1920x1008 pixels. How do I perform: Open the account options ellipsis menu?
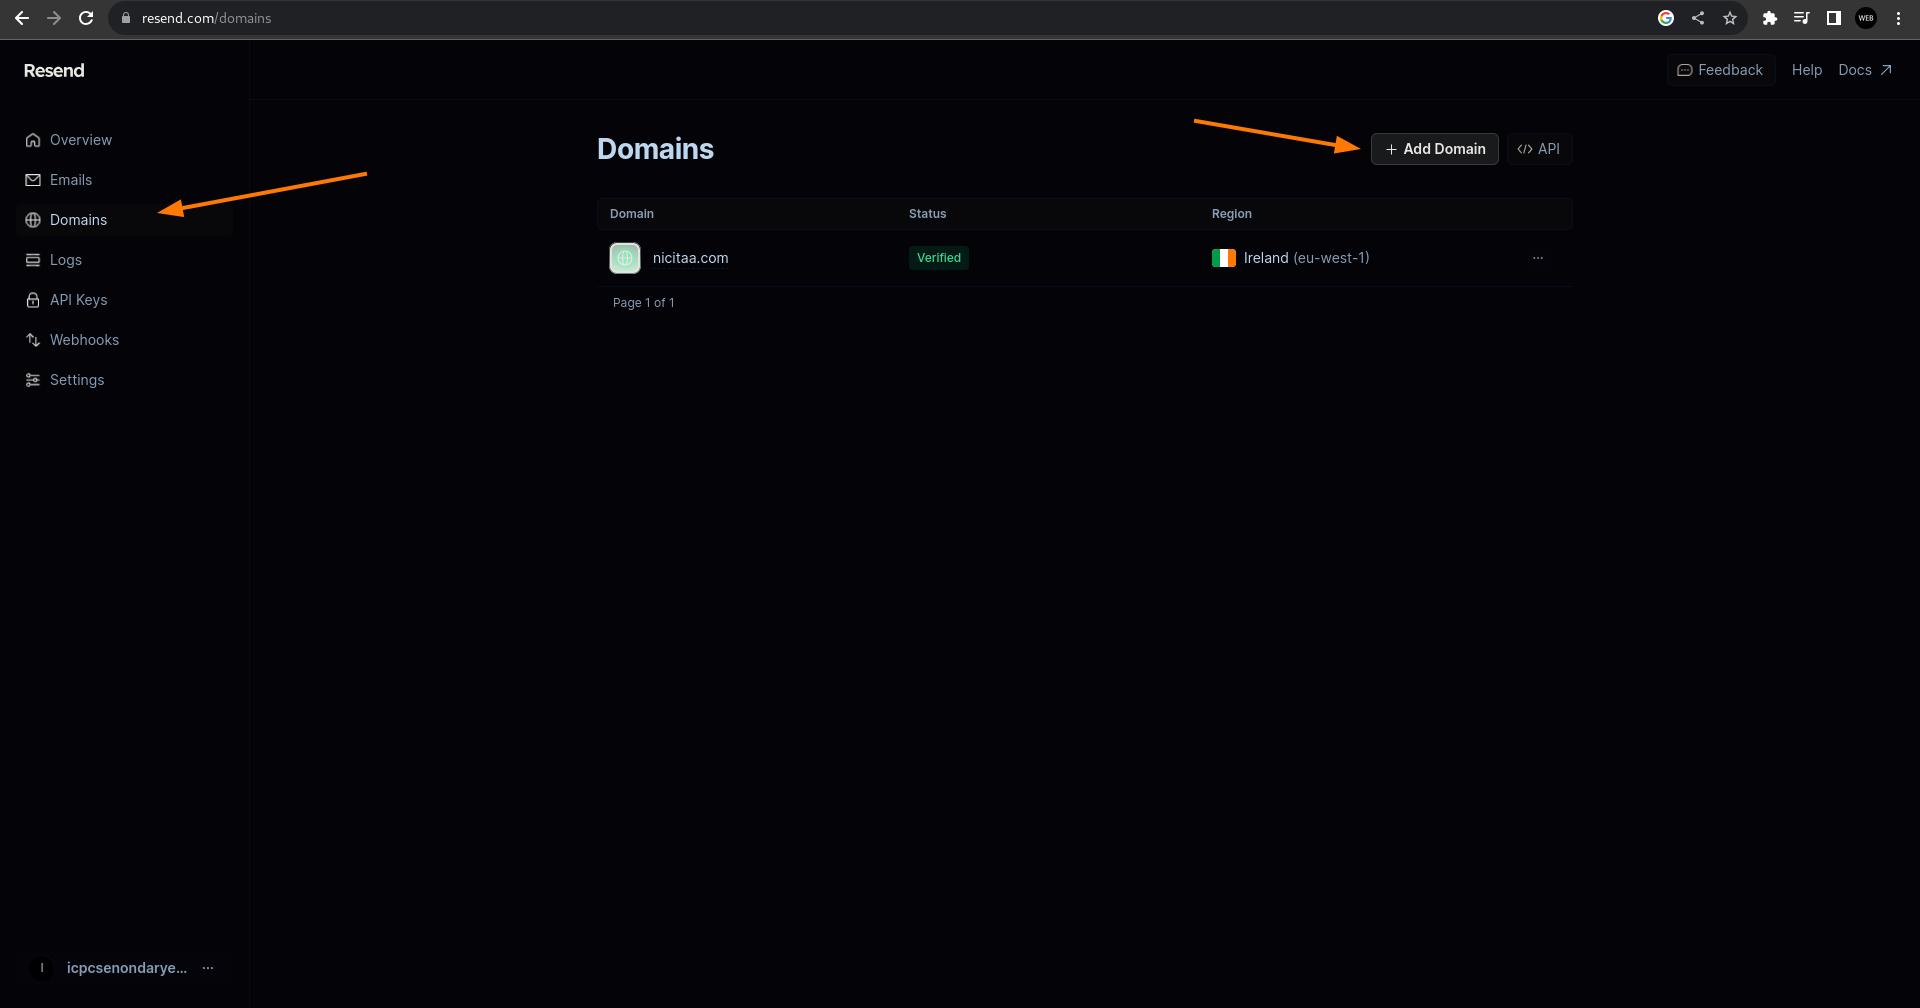click(x=208, y=968)
